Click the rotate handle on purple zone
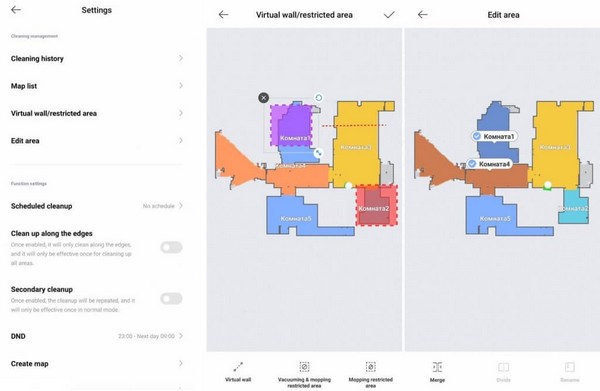The height and width of the screenshot is (391, 600). (318, 98)
